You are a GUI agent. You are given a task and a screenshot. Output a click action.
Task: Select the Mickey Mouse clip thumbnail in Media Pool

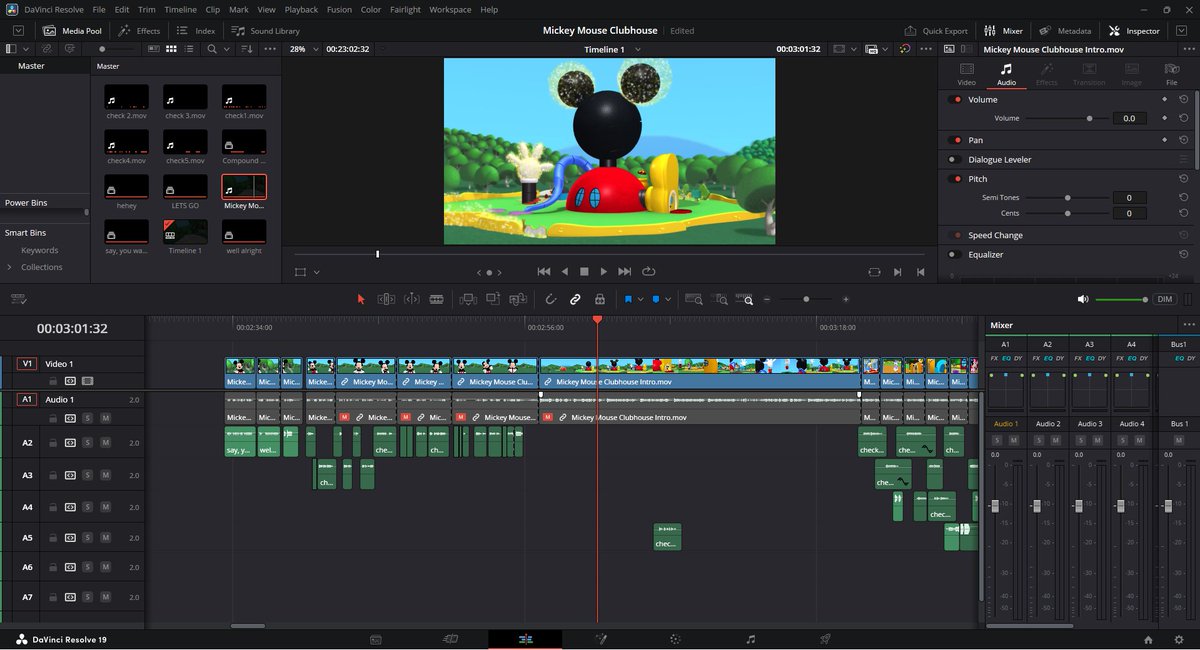pyautogui.click(x=243, y=186)
